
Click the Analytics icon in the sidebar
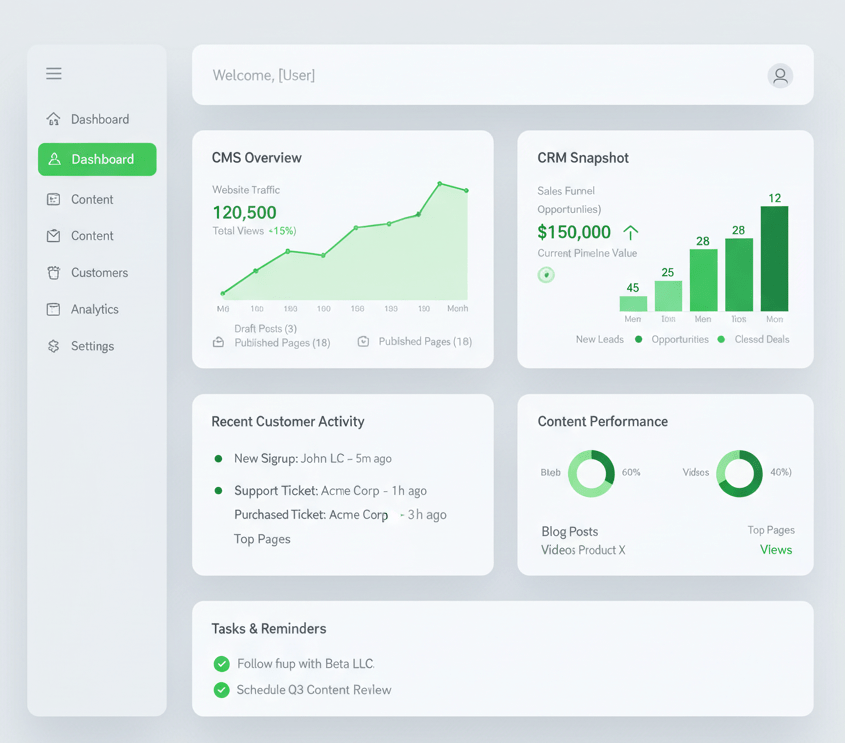[x=54, y=310]
